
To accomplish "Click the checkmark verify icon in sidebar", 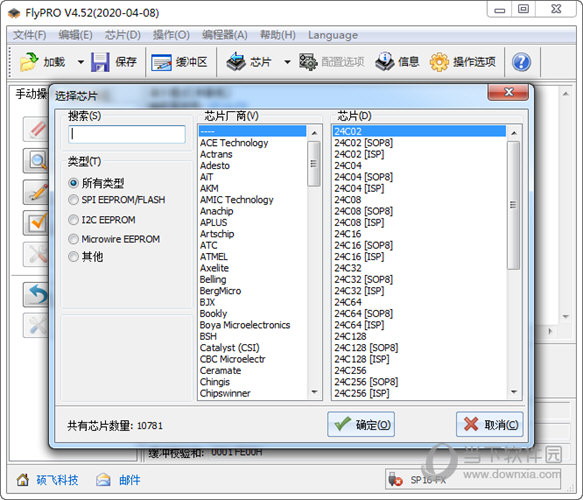I will (x=36, y=223).
